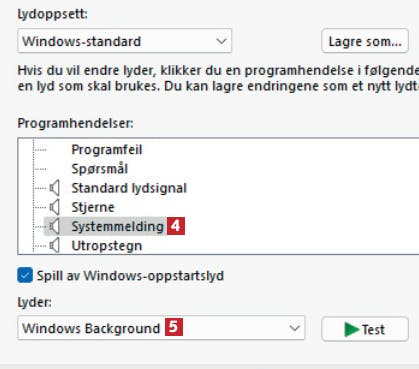Click the speaker icon next to Utropstegn
The height and width of the screenshot is (369, 419).
click(55, 246)
